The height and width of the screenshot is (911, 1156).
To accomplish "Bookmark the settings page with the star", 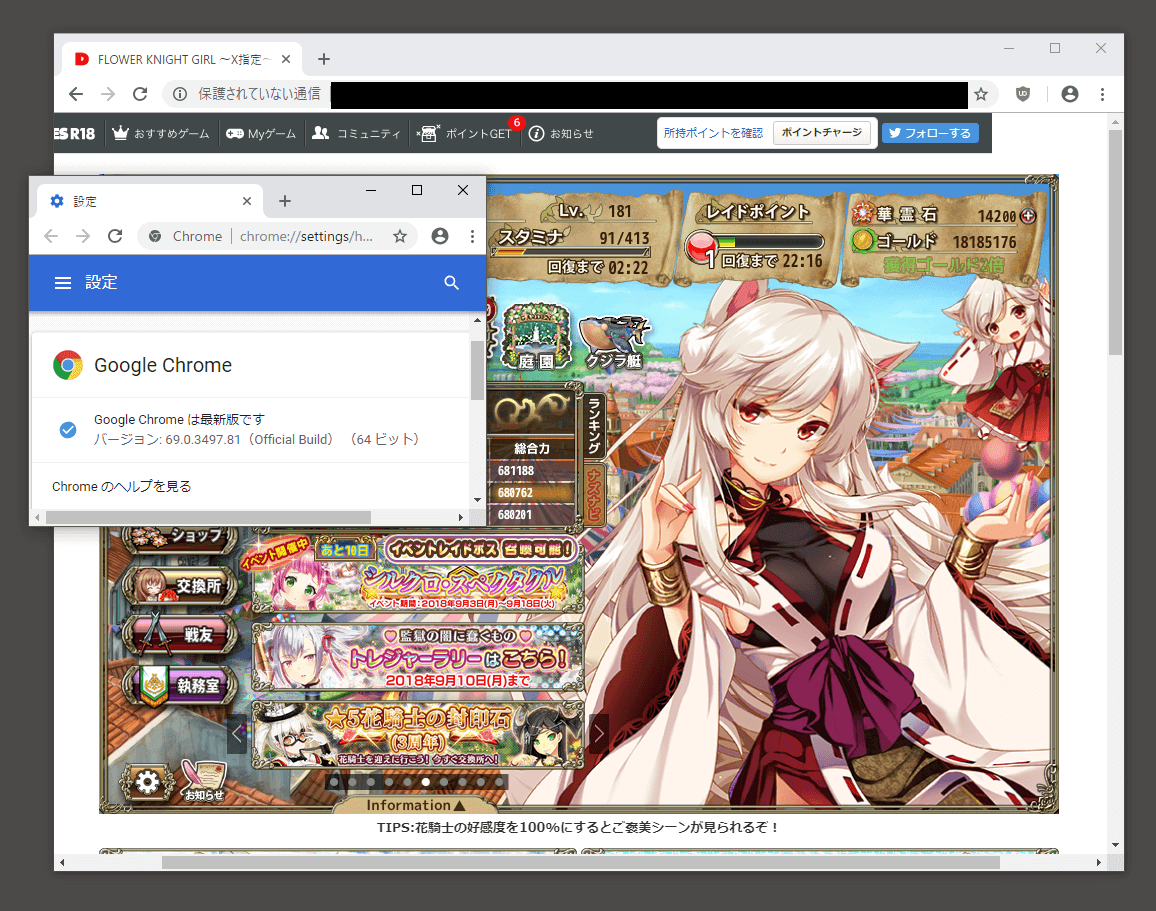I will (x=400, y=236).
